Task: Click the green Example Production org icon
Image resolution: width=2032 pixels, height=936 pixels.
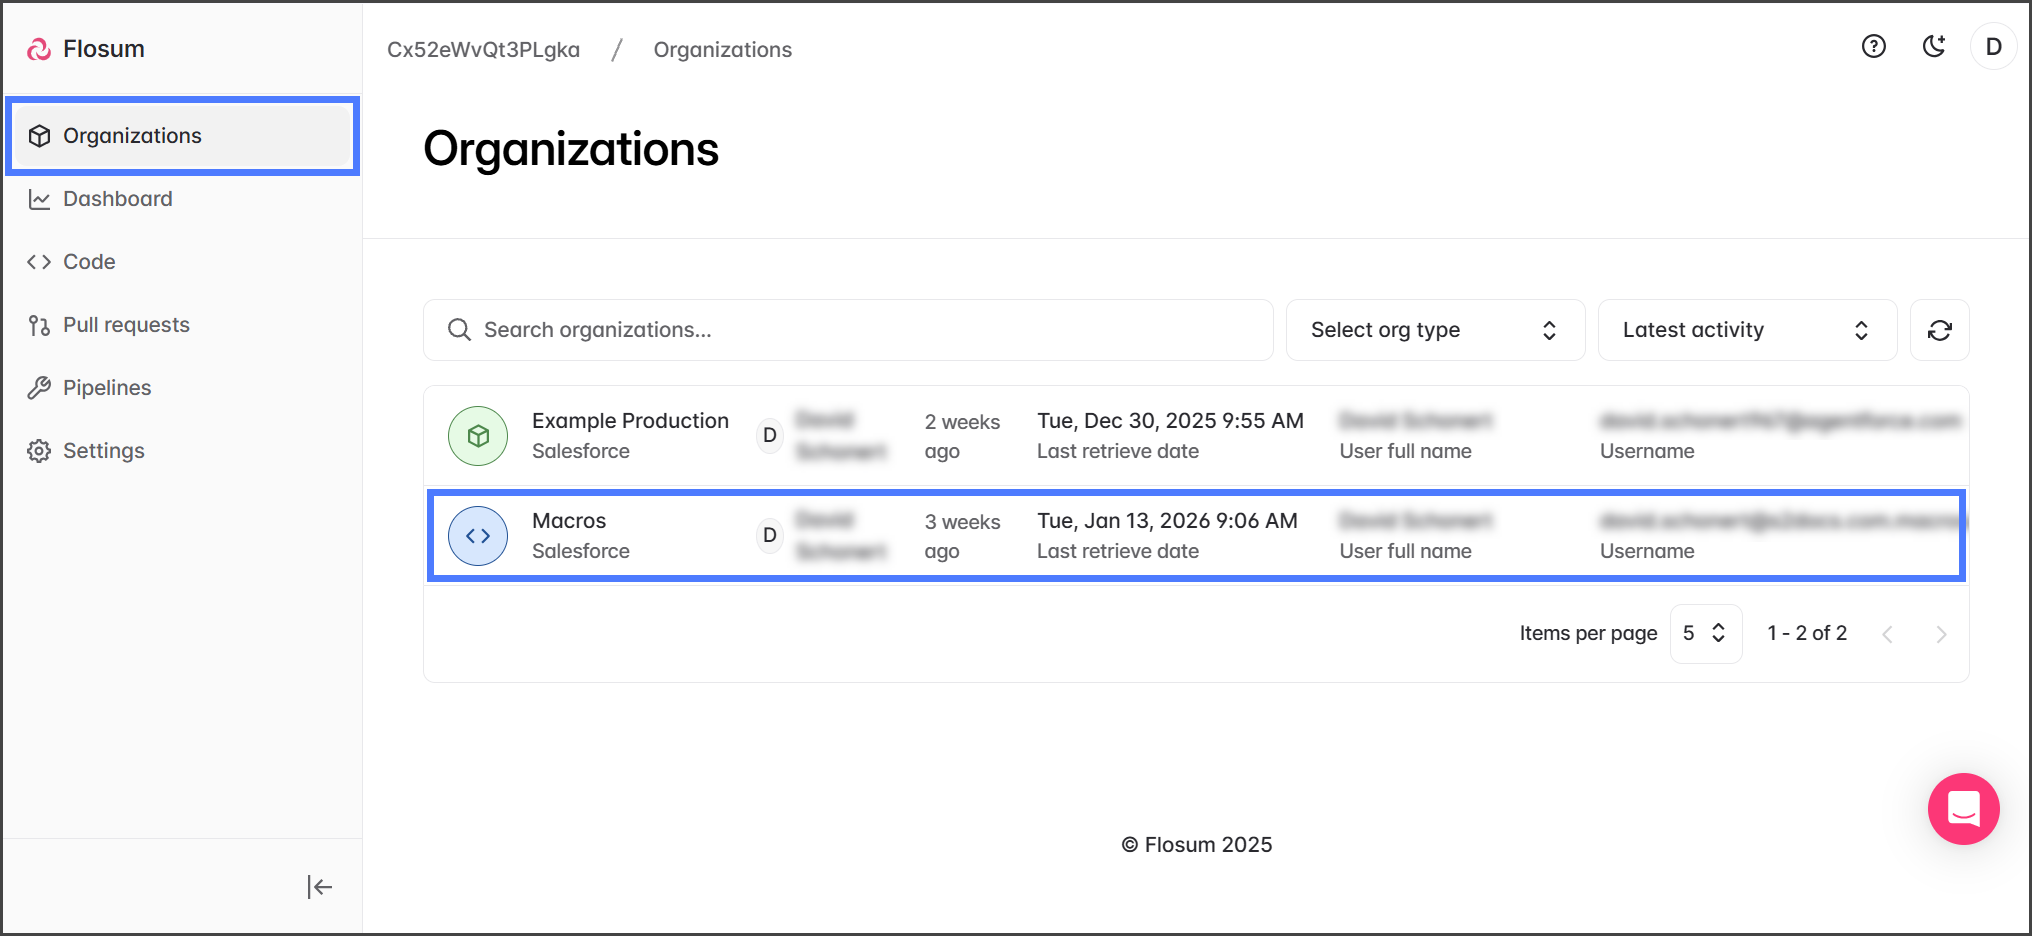Action: tap(478, 436)
